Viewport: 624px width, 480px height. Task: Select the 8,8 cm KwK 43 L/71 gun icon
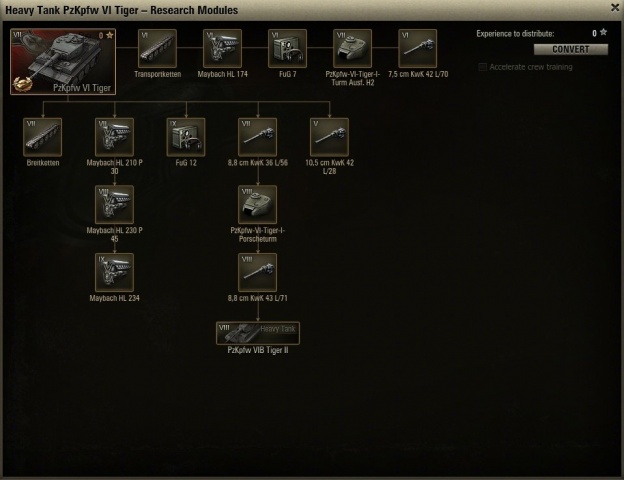pos(257,273)
